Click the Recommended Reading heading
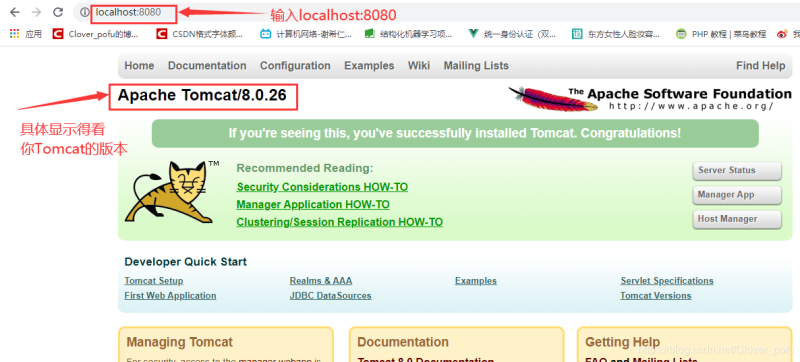This screenshot has width=800, height=362. 305,168
